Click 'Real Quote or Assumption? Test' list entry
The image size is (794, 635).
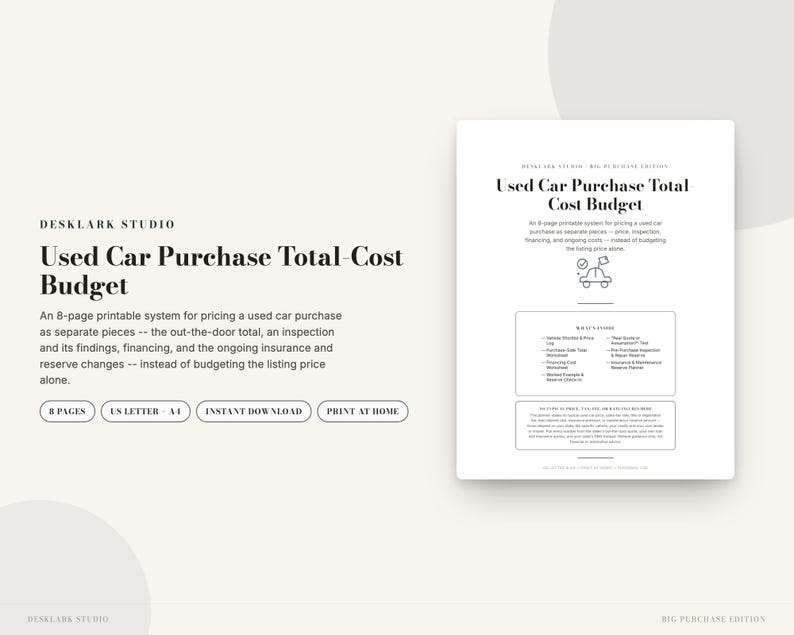click(x=627, y=340)
